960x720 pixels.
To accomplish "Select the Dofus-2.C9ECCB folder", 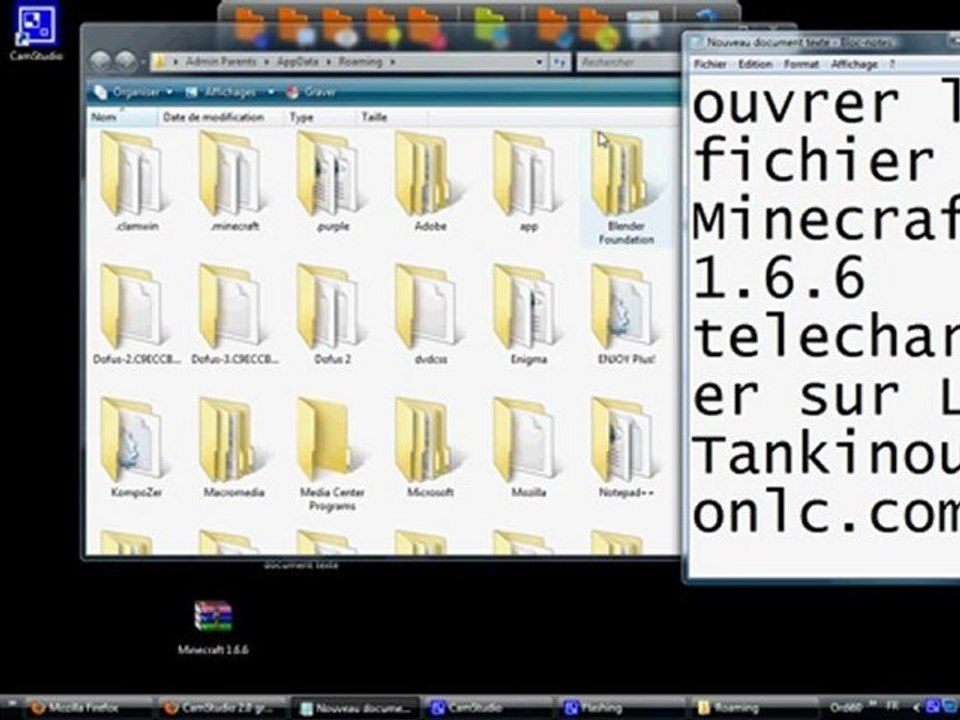I will click(x=136, y=313).
